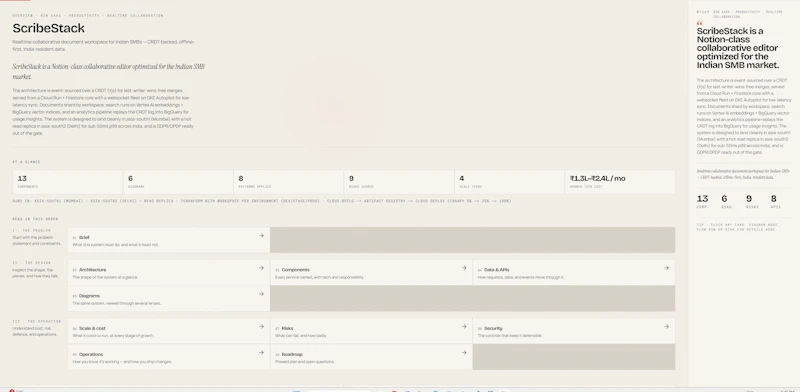This screenshot has width=800, height=392.
Task: Click the side panel italic workspace summary
Action: tap(743, 174)
